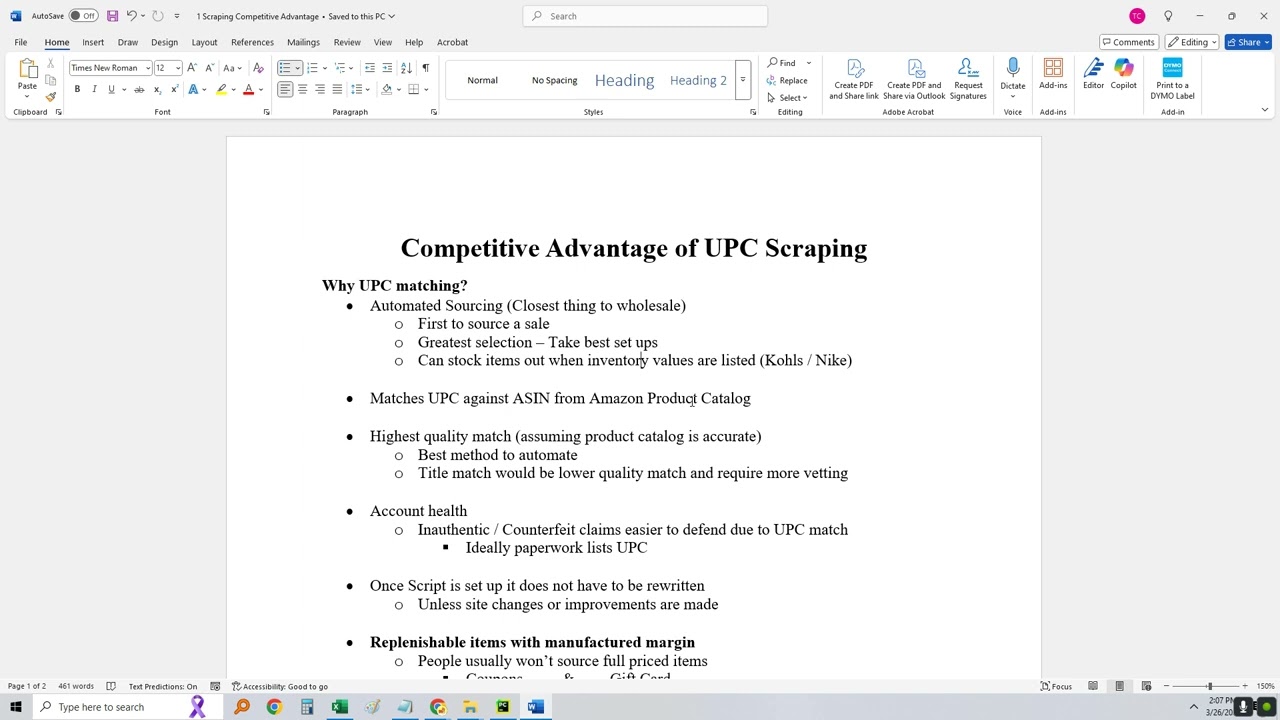1280x720 pixels.
Task: Open the font name dropdown
Action: click(147, 68)
